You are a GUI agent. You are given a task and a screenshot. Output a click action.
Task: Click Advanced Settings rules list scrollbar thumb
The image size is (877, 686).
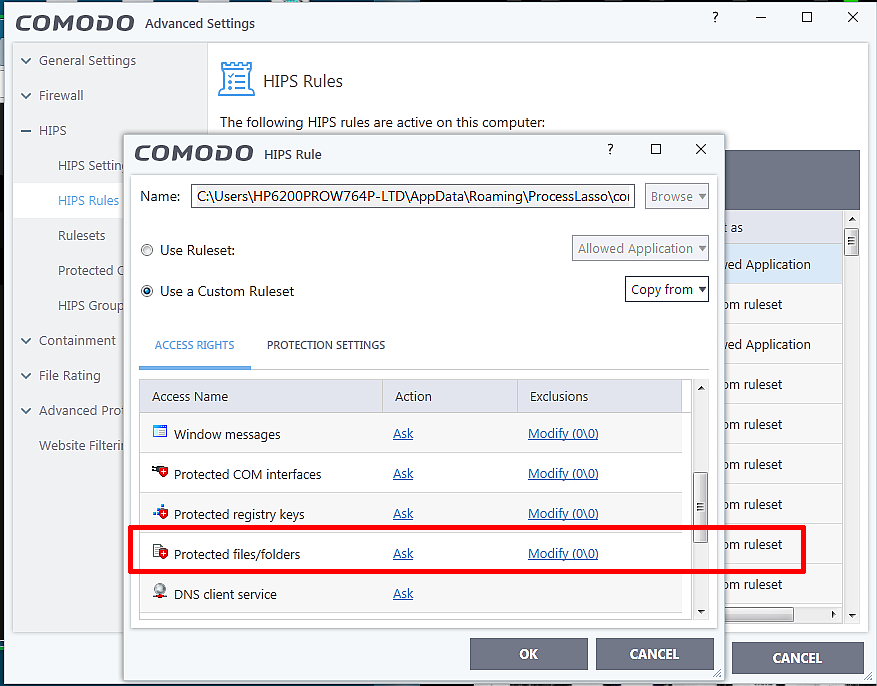tap(851, 242)
